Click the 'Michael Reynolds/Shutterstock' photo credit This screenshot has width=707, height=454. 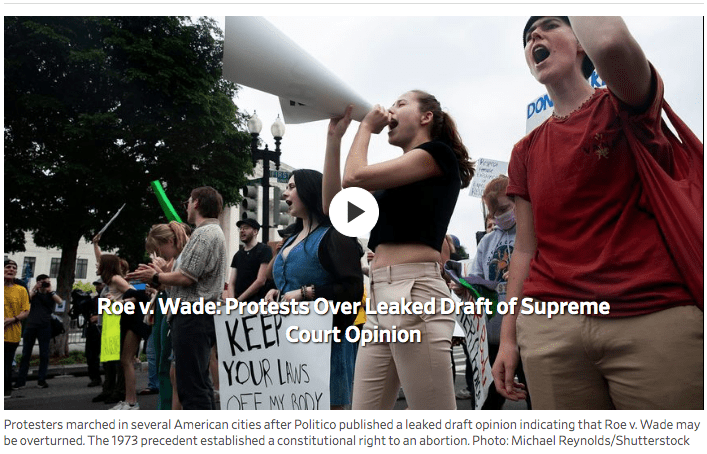pos(600,440)
